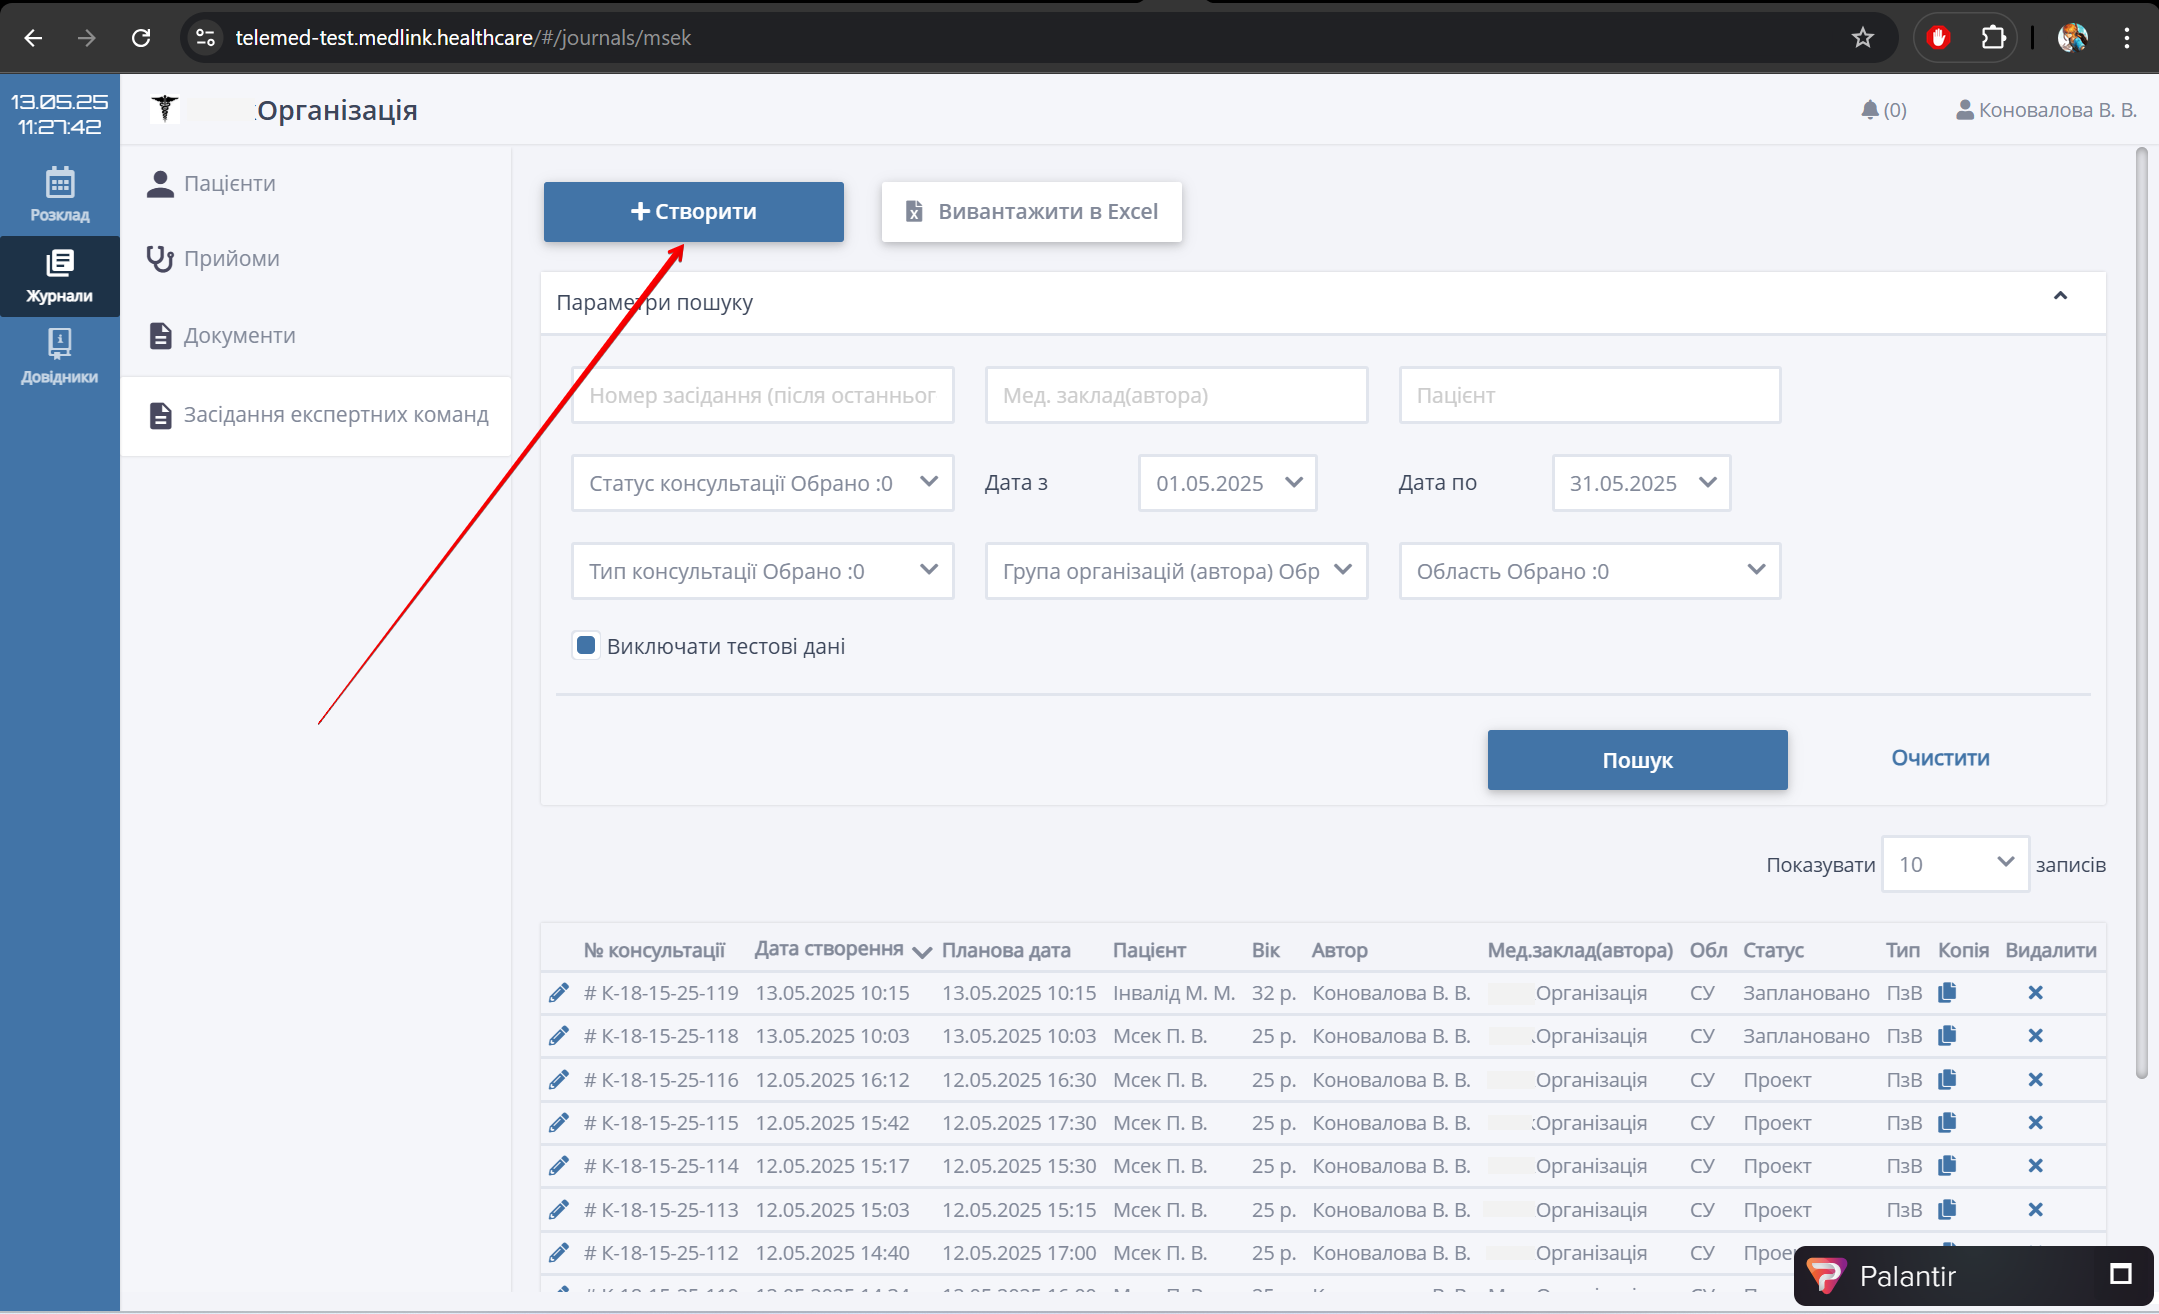Screen dimensions: 2159x1314
Task: Collapse the Параметри пошуку panel chevron
Action: point(2060,297)
